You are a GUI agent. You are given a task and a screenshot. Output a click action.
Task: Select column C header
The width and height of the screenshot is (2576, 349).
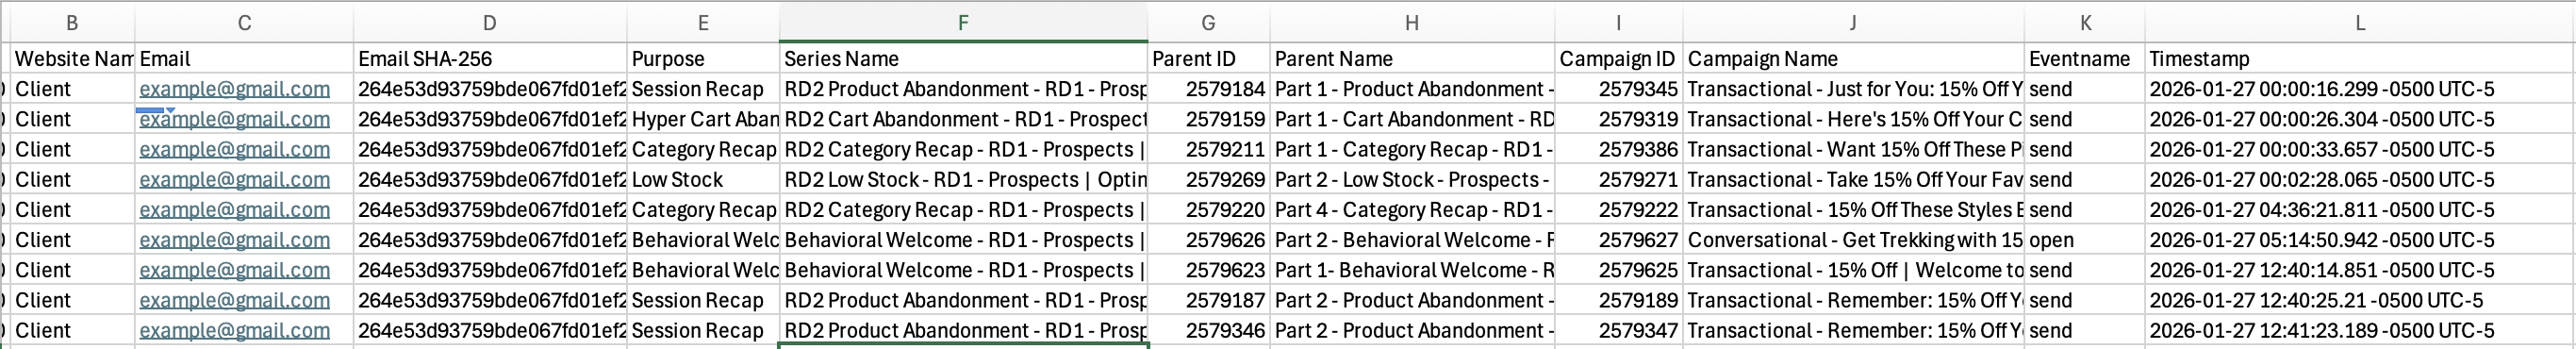[244, 22]
